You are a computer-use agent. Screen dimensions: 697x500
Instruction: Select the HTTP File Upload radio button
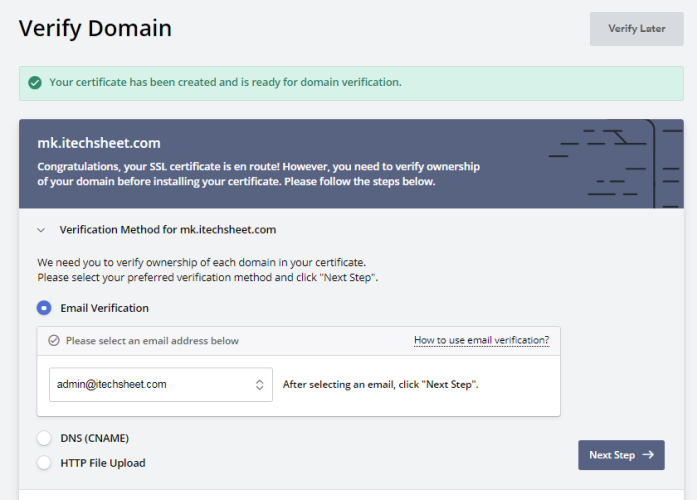coord(44,463)
